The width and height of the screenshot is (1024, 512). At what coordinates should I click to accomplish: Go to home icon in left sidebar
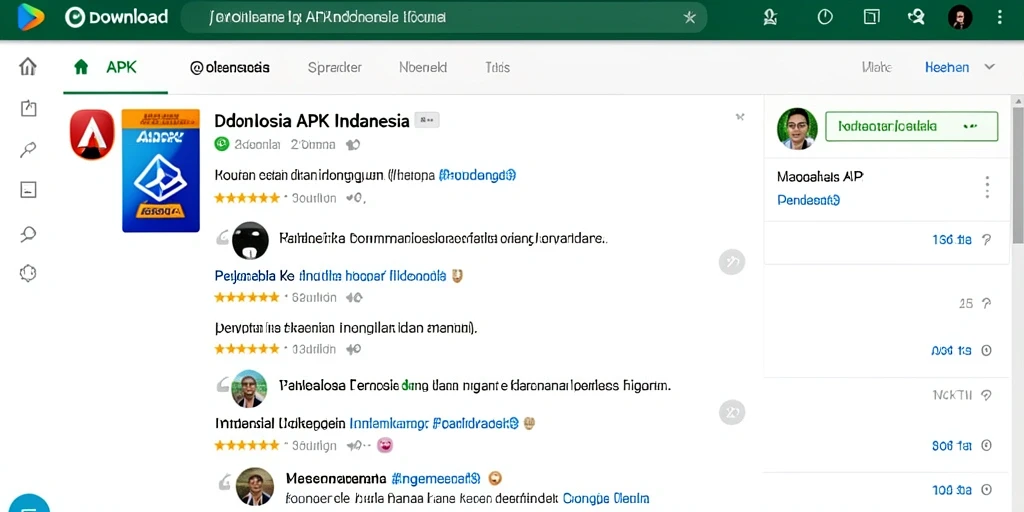[28, 66]
